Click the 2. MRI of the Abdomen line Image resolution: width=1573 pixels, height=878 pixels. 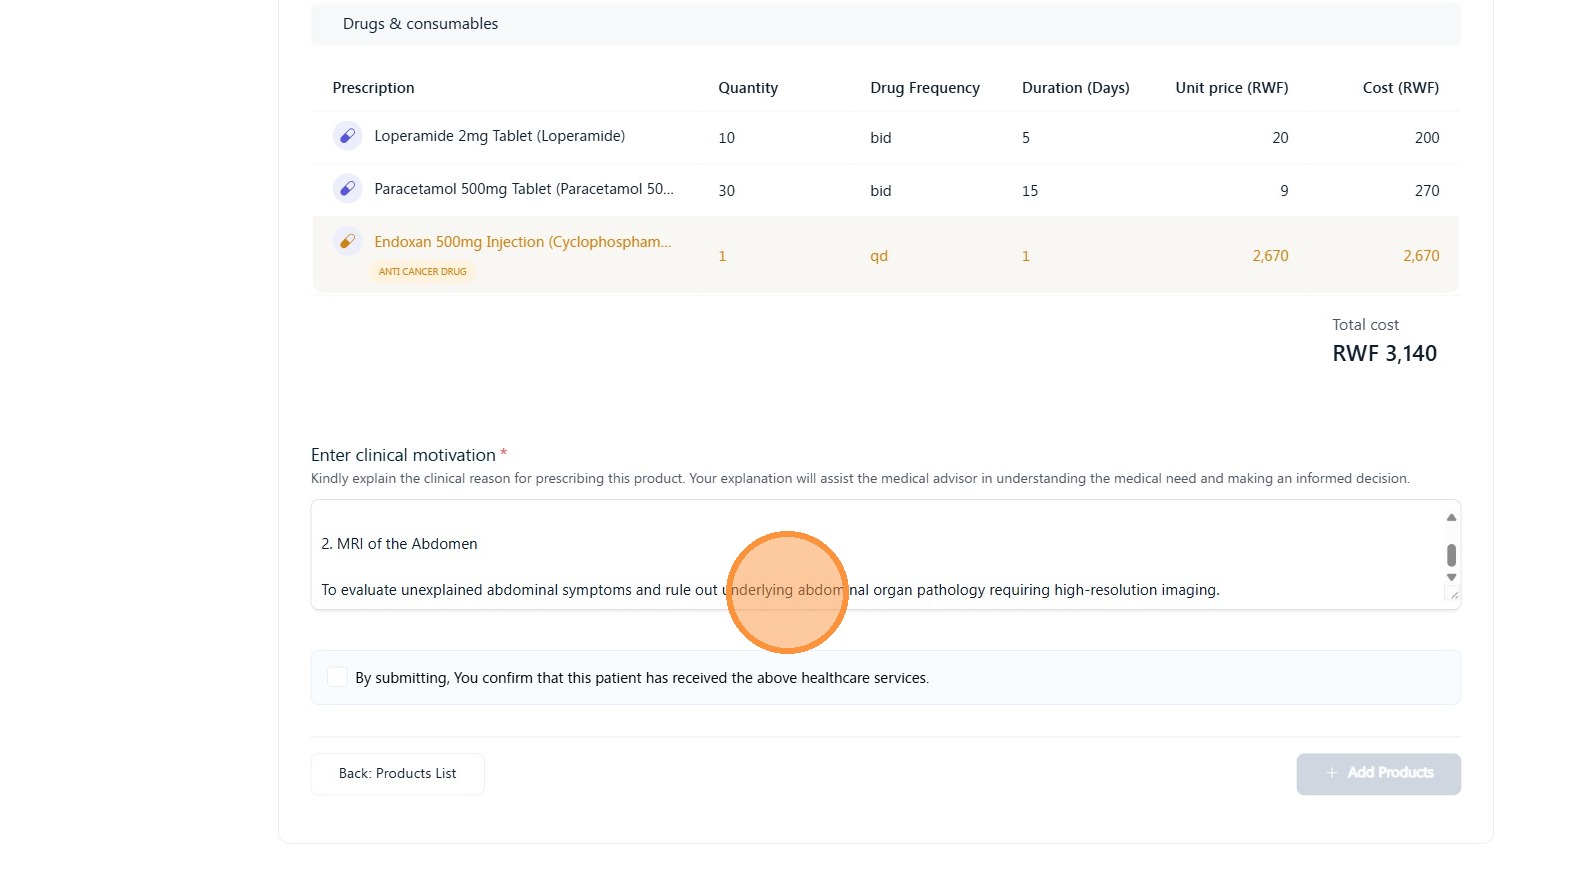[399, 544]
